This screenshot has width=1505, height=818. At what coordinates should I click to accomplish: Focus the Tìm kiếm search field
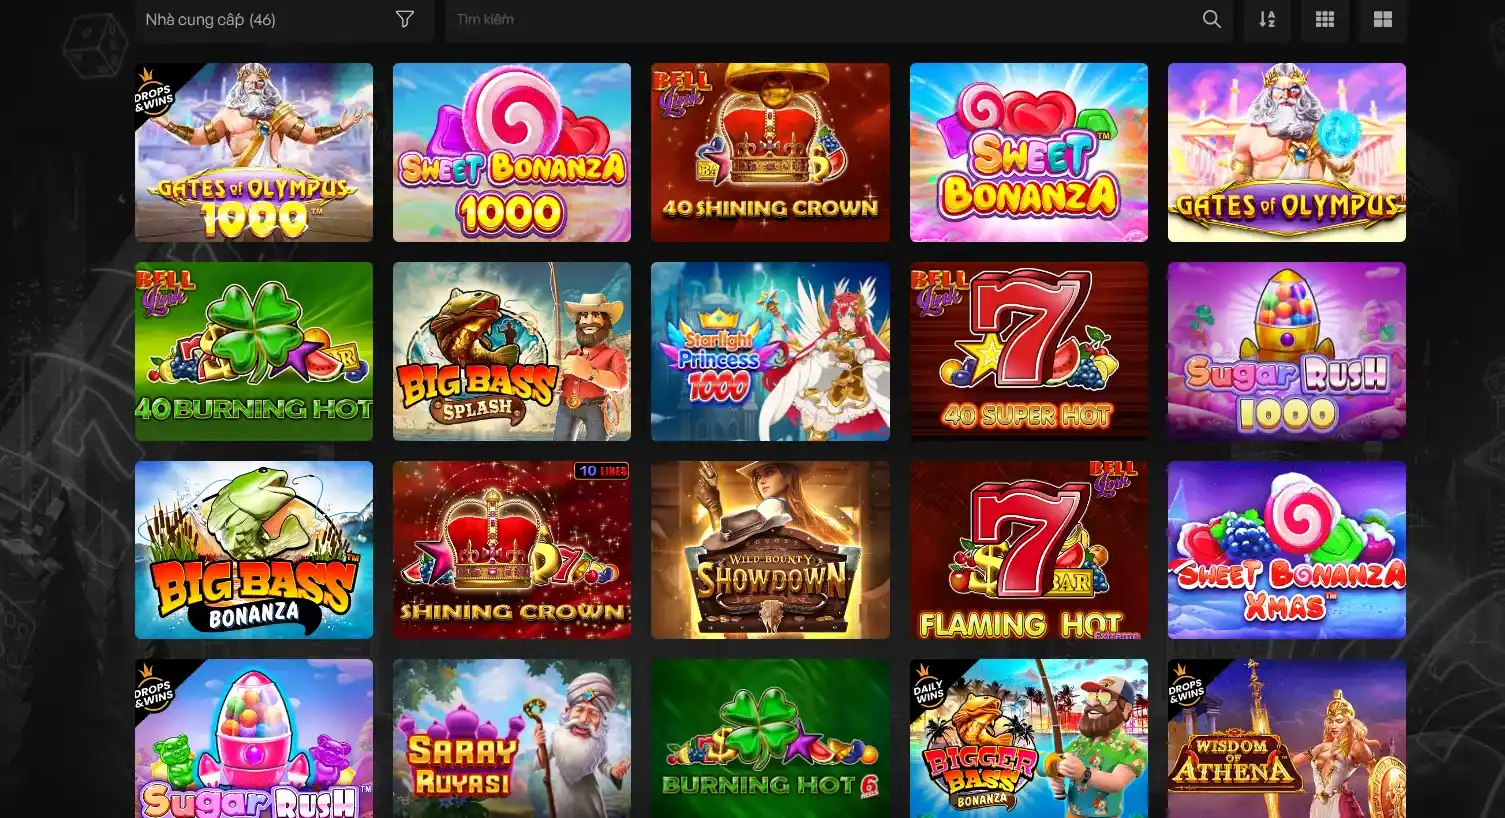[x=825, y=19]
